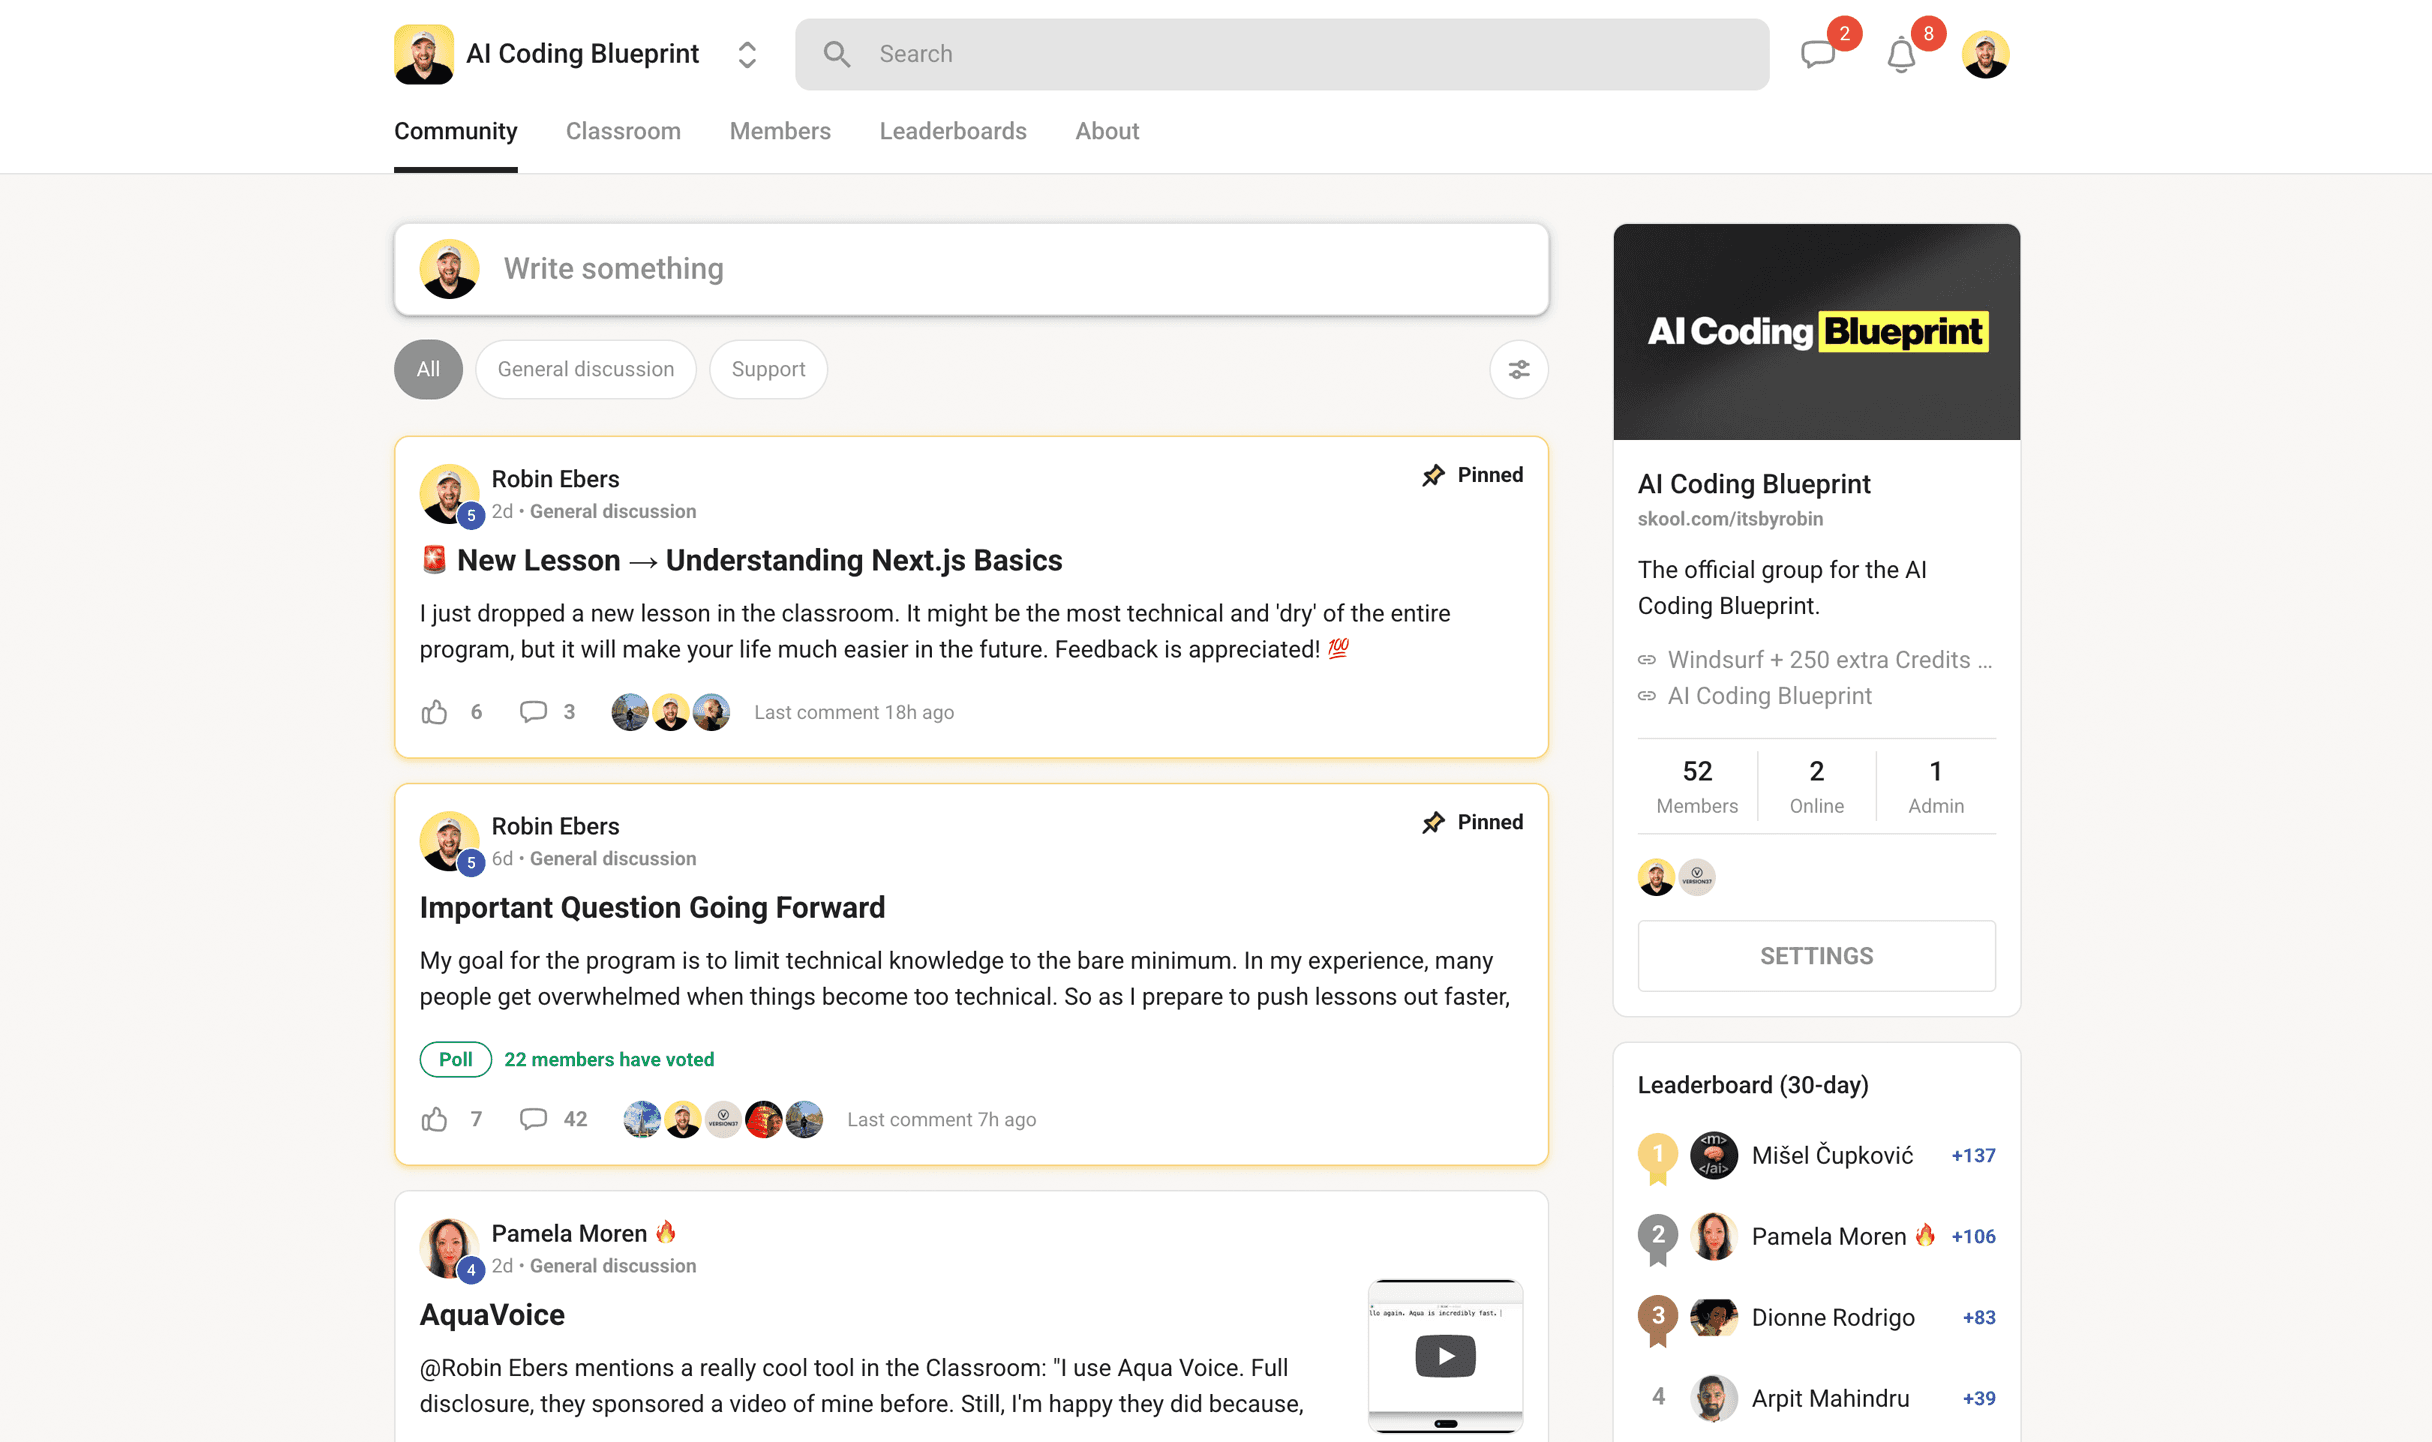Like the Important Question Going Forward post
The width and height of the screenshot is (2432, 1442).
coord(434,1119)
